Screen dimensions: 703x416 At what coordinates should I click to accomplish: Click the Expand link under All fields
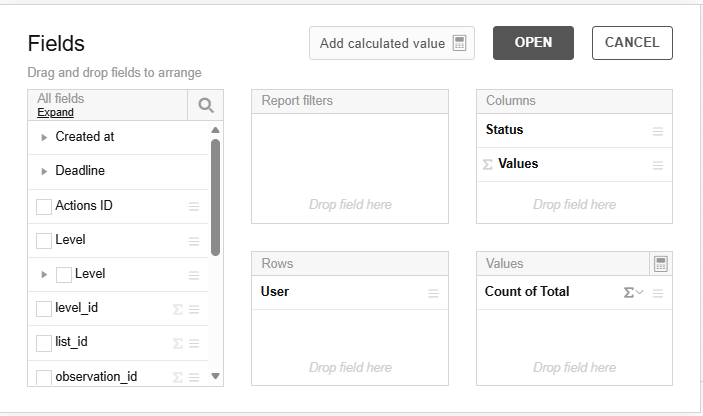pyautogui.click(x=55, y=113)
